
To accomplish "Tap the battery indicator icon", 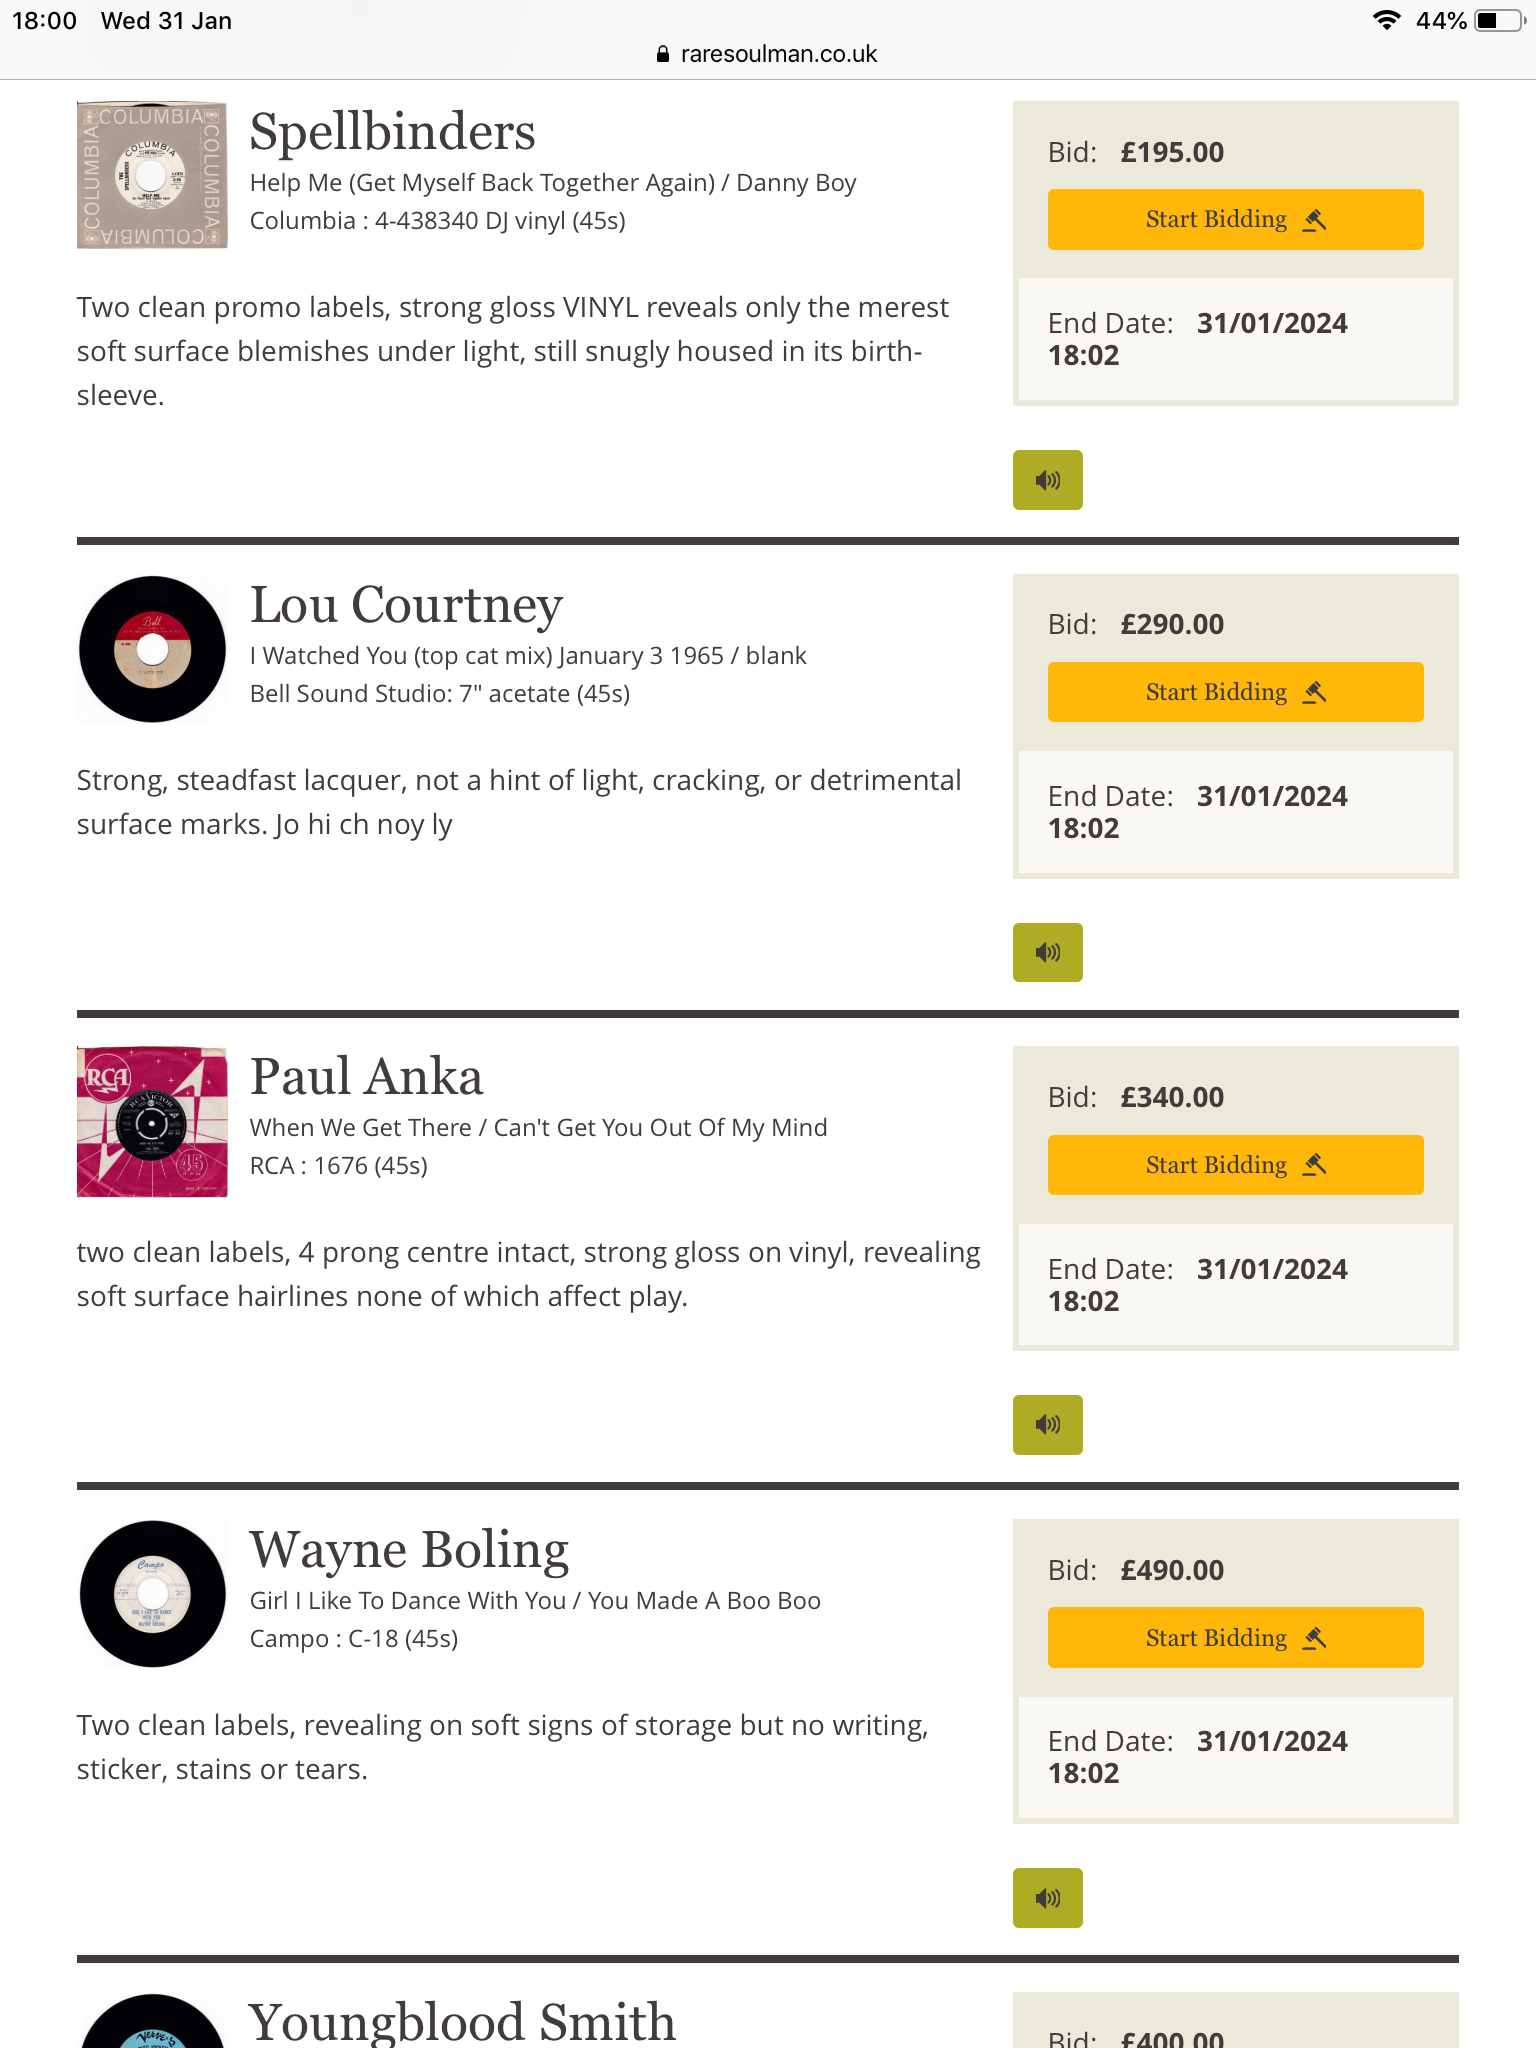I will point(1500,21).
